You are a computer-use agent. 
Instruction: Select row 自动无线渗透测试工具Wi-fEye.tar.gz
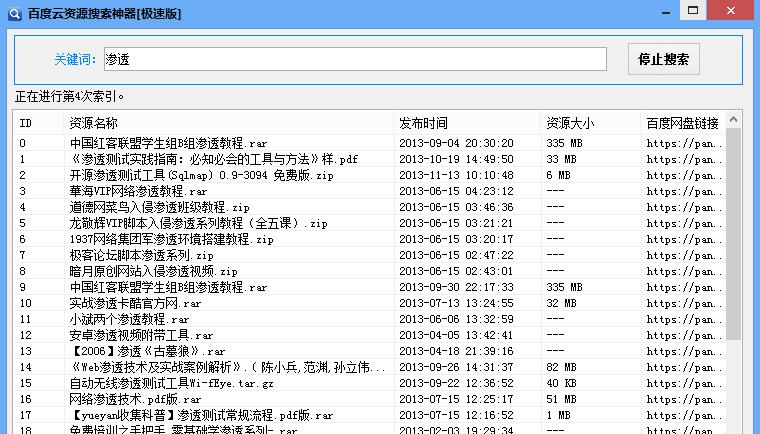click(x=370, y=383)
